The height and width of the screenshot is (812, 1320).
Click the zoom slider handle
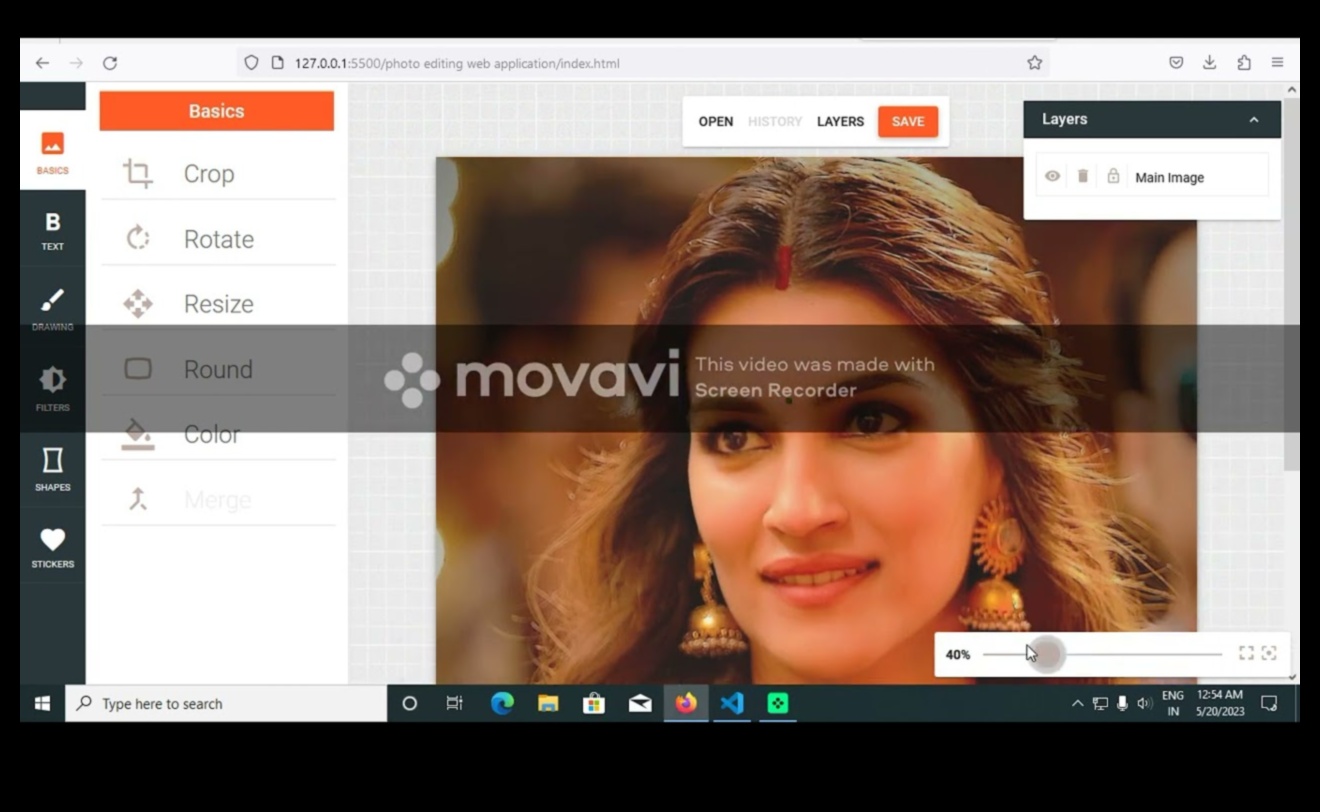point(1046,655)
